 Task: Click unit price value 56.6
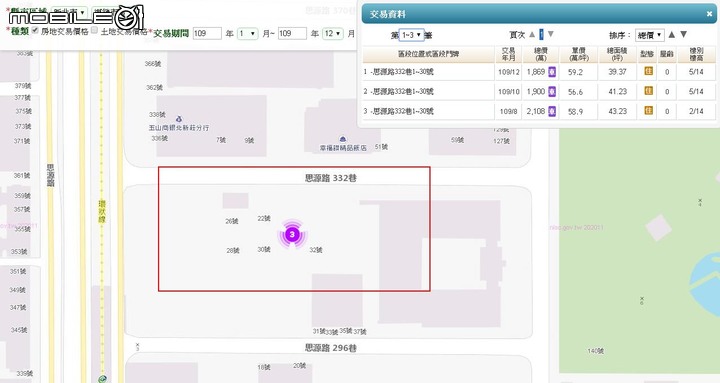575,92
